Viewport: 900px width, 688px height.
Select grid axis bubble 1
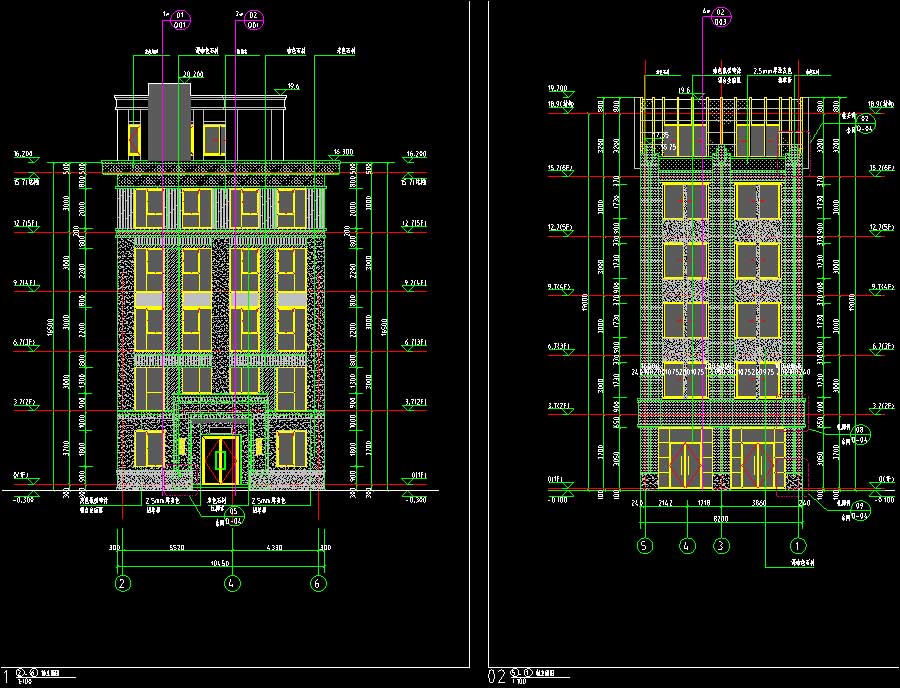(797, 545)
